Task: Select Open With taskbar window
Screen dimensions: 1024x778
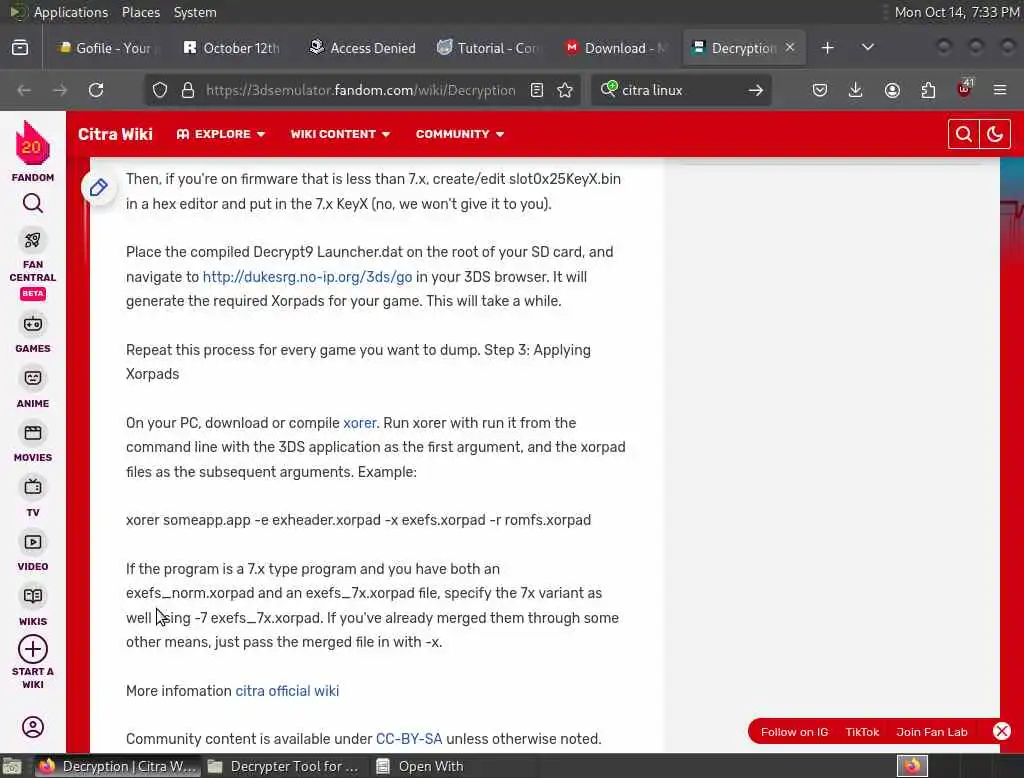Action: [x=421, y=766]
